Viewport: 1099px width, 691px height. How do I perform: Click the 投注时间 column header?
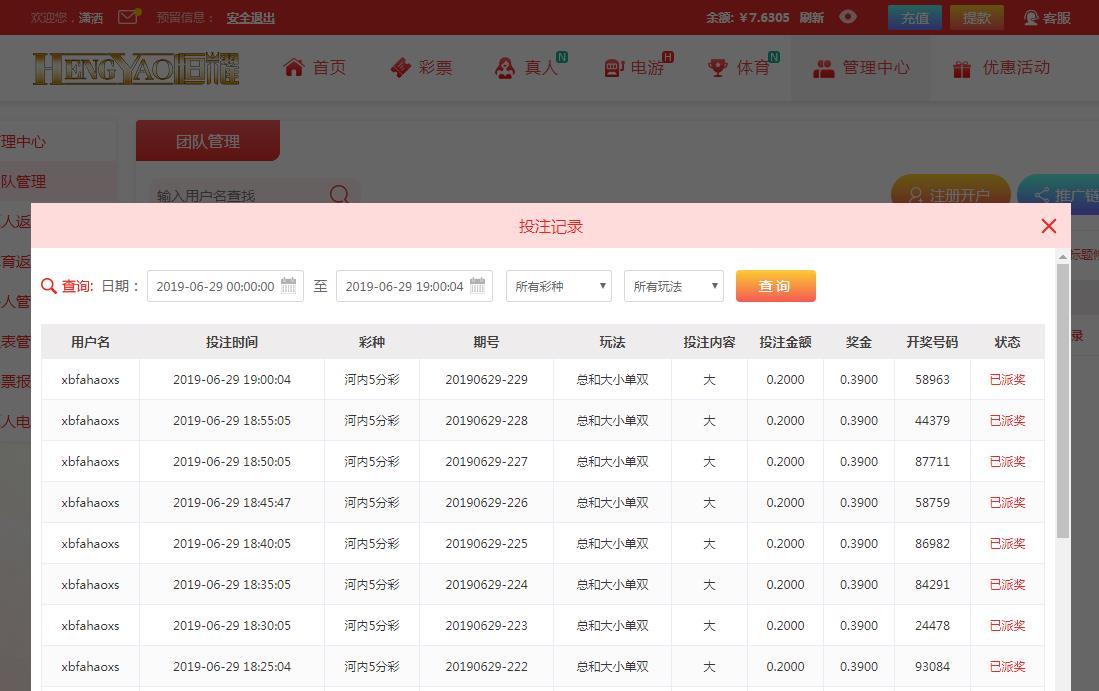232,342
